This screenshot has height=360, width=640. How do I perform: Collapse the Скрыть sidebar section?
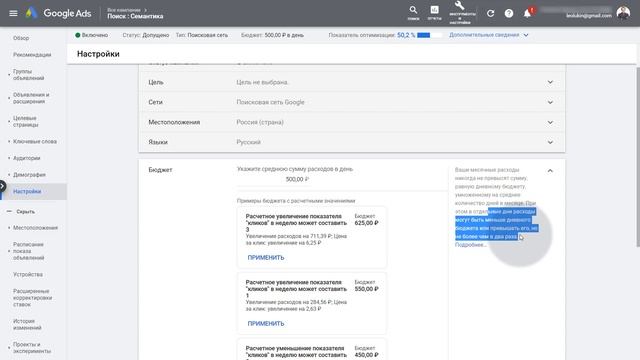point(21,211)
